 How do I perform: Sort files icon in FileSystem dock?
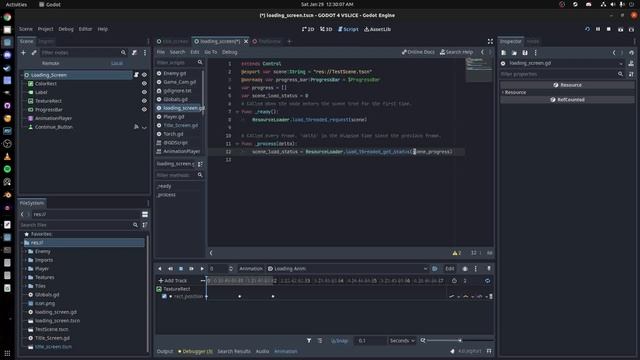pyautogui.click(x=145, y=225)
